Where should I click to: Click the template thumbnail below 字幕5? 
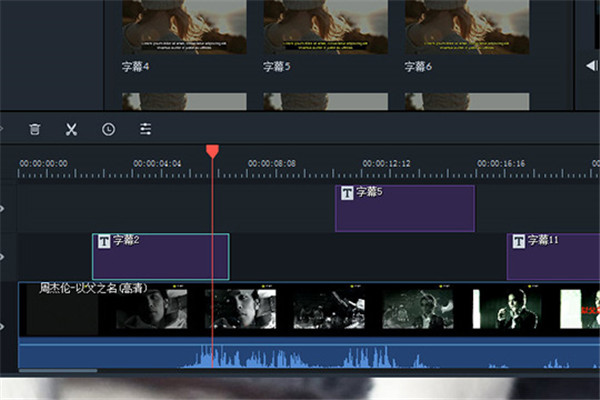click(326, 101)
